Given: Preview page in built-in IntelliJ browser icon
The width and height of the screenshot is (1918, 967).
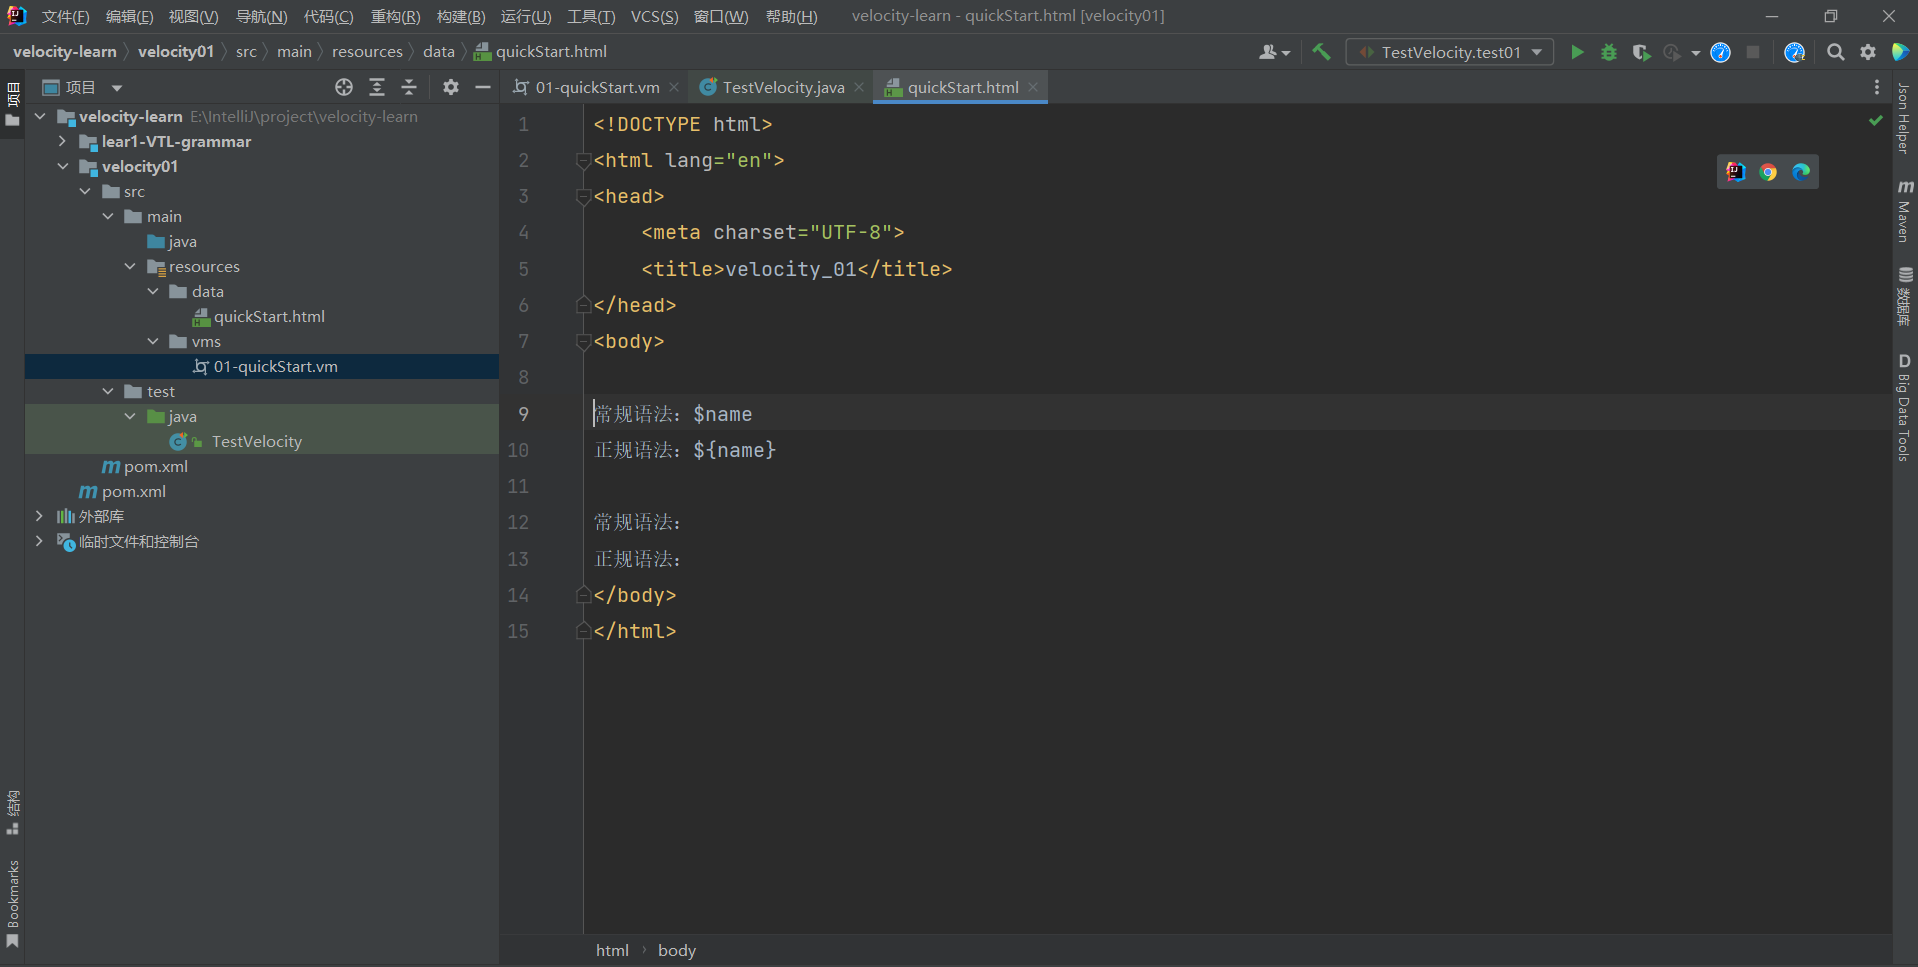Looking at the screenshot, I should (1736, 172).
